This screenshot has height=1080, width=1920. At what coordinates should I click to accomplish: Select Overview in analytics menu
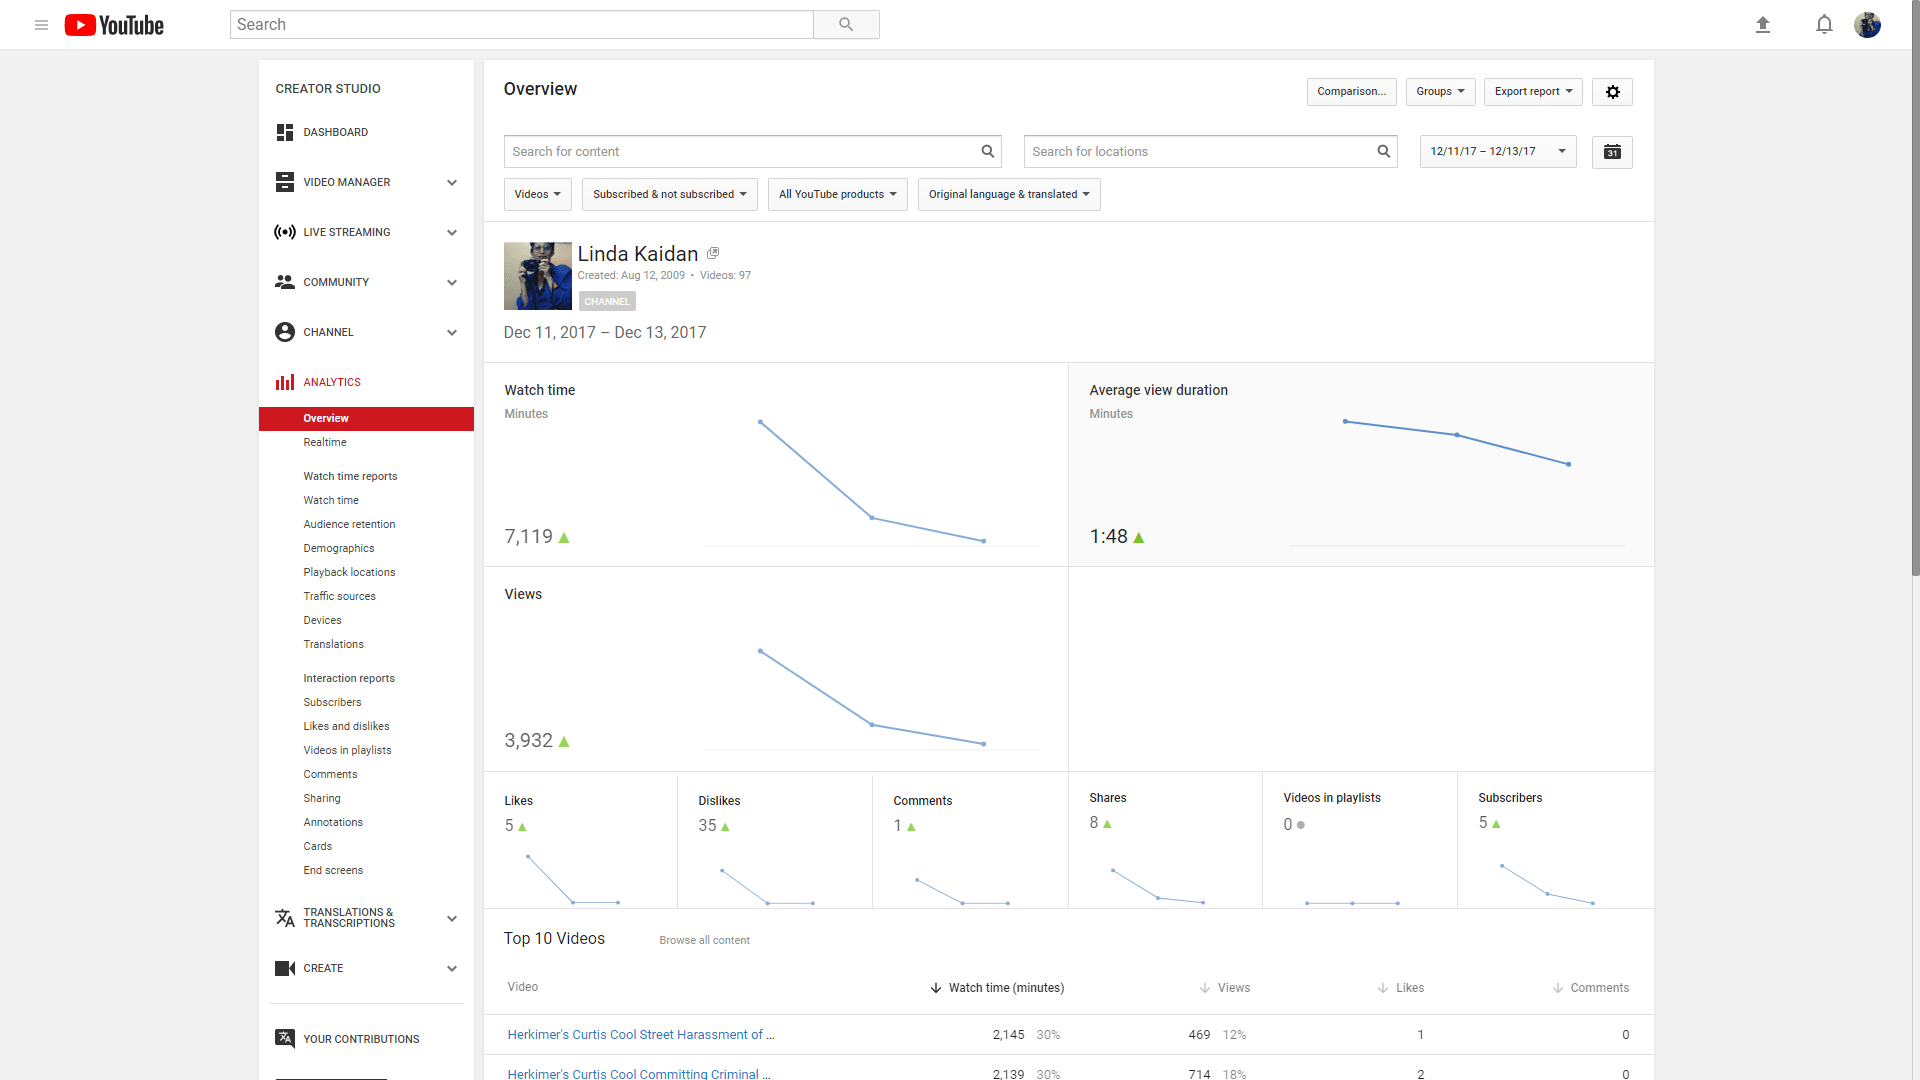coord(366,419)
